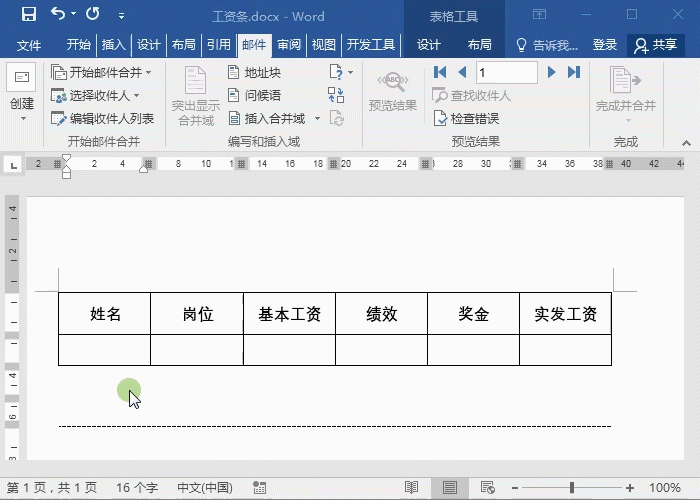
Task: Toggle 预览结果 preview results
Action: (x=392, y=92)
